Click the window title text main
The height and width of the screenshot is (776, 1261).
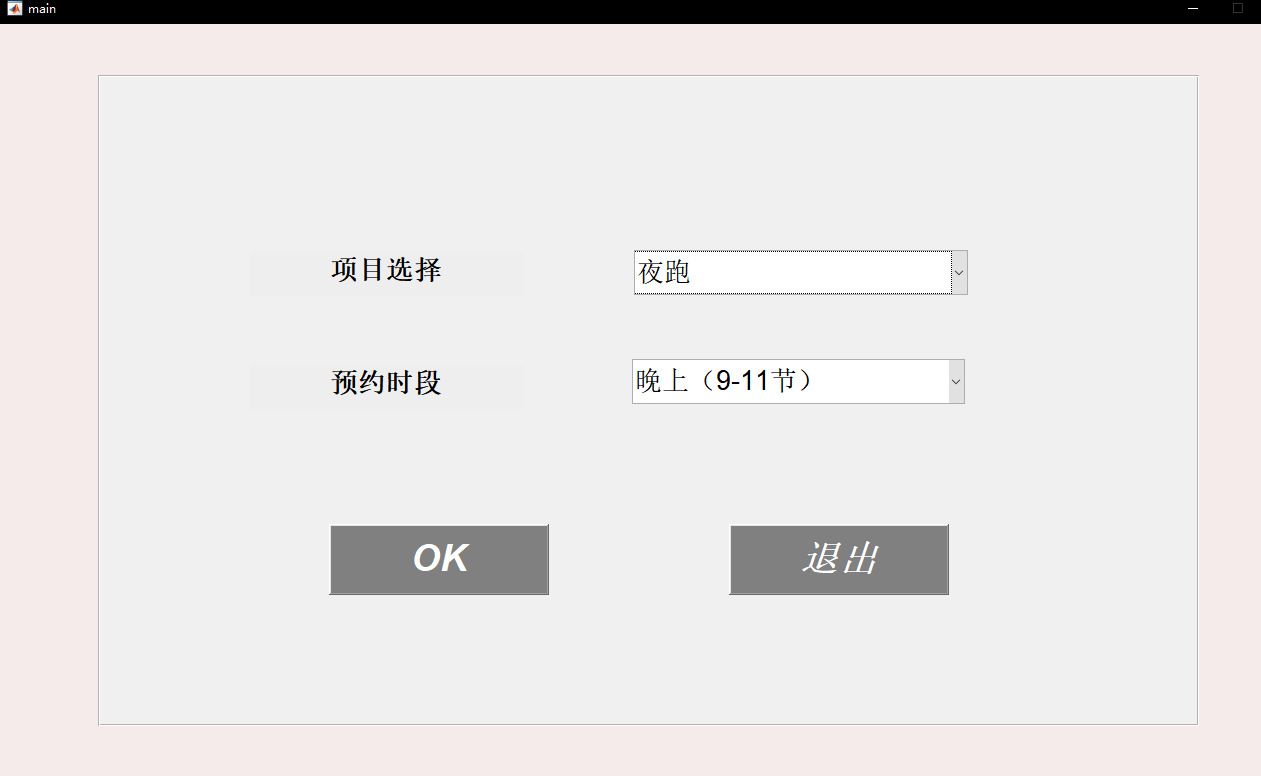[42, 9]
